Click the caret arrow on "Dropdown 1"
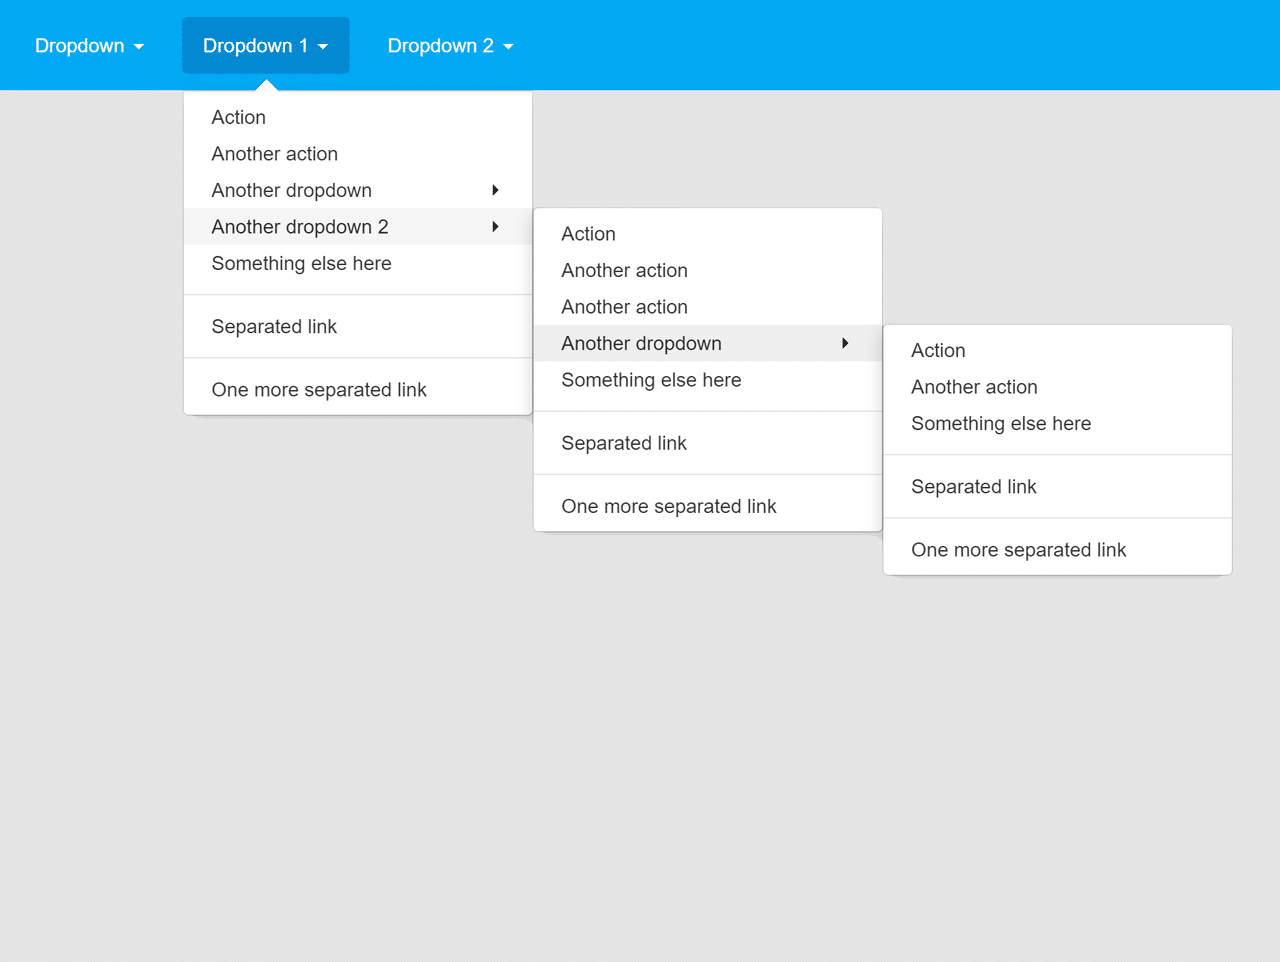 tap(322, 46)
